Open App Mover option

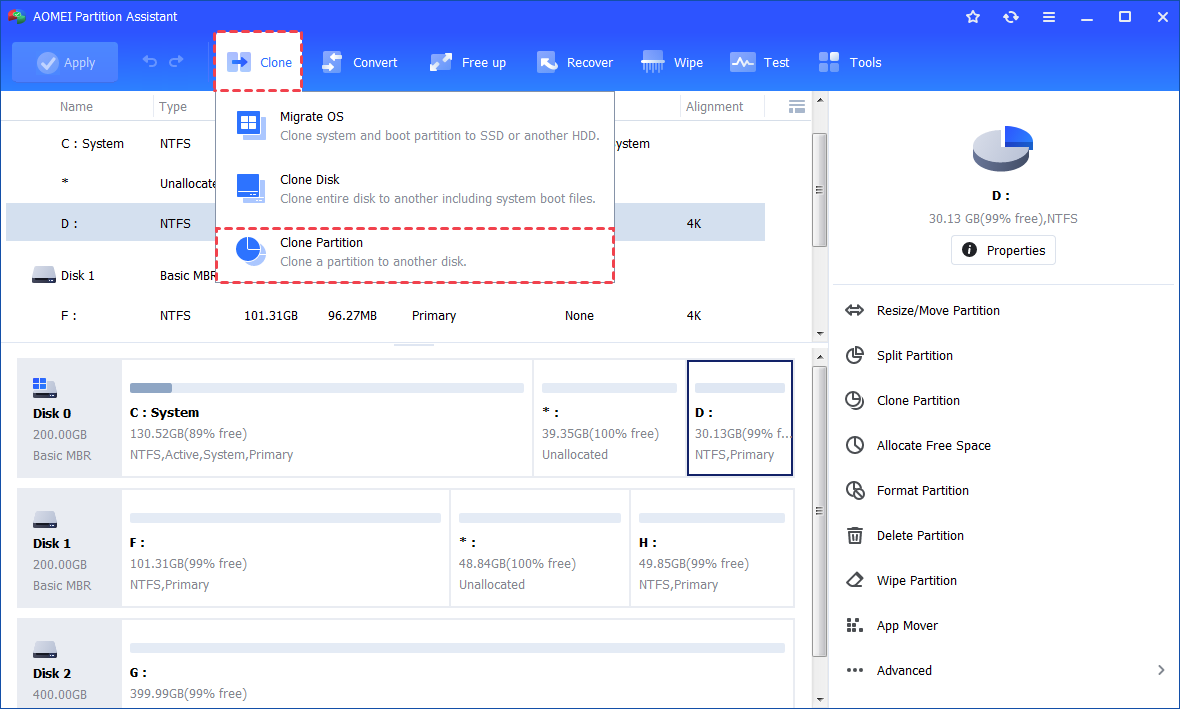point(906,625)
